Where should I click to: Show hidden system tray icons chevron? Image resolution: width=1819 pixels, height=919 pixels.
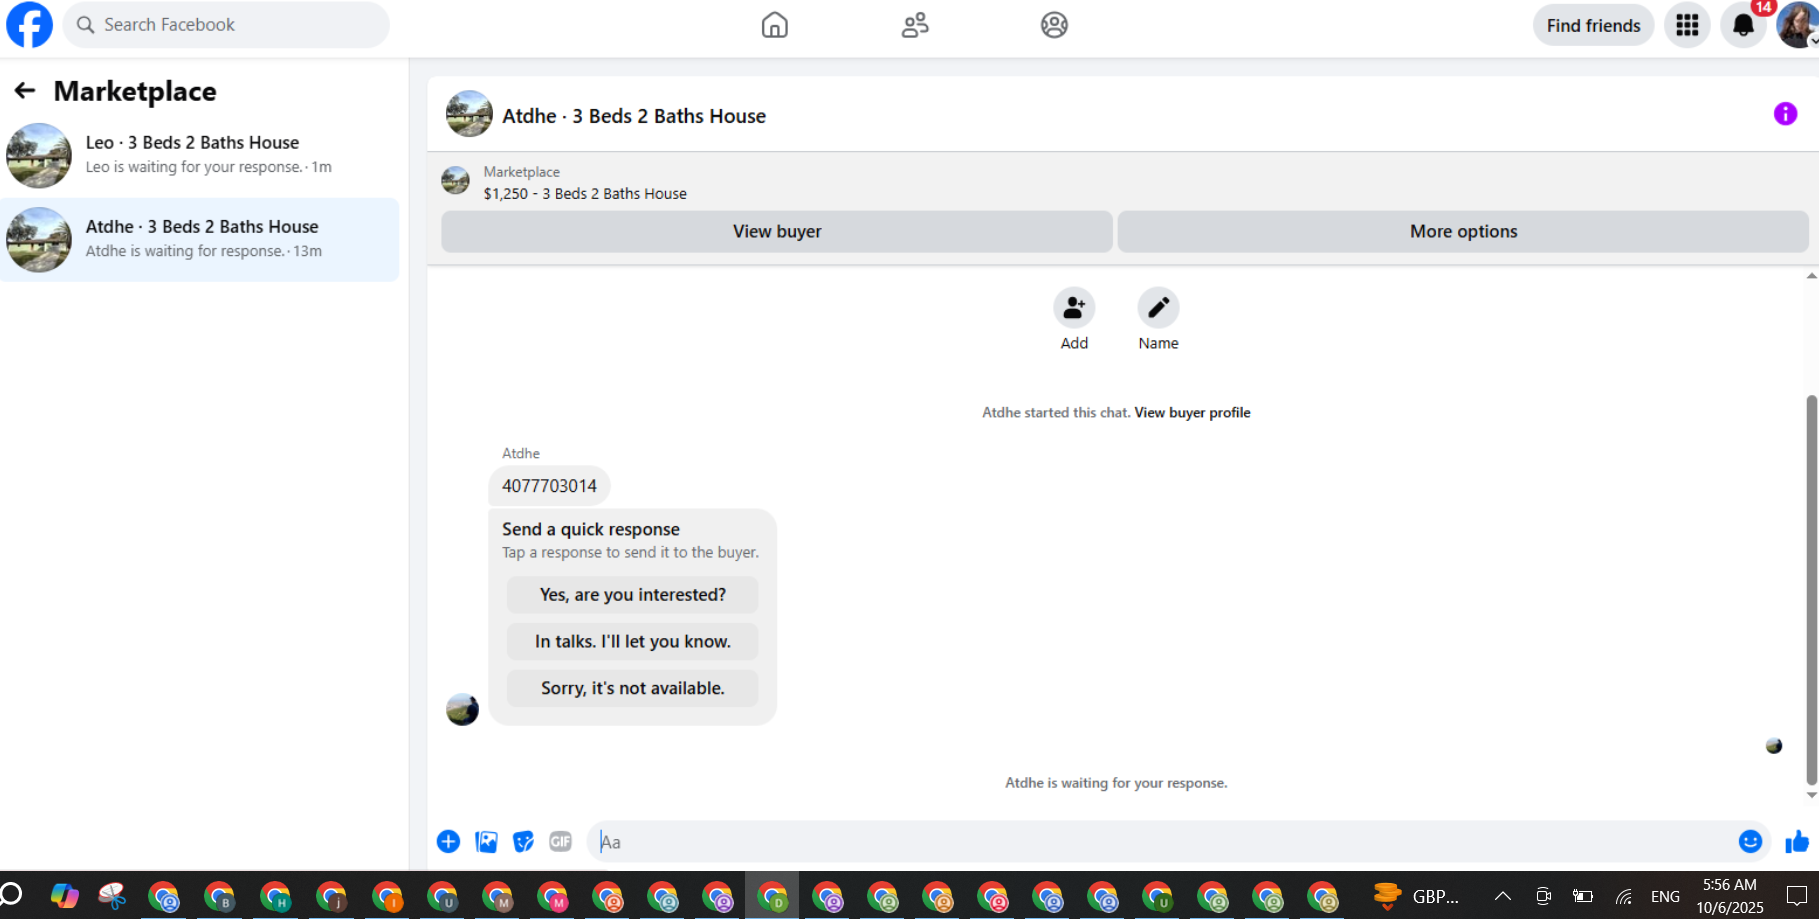pos(1502,896)
